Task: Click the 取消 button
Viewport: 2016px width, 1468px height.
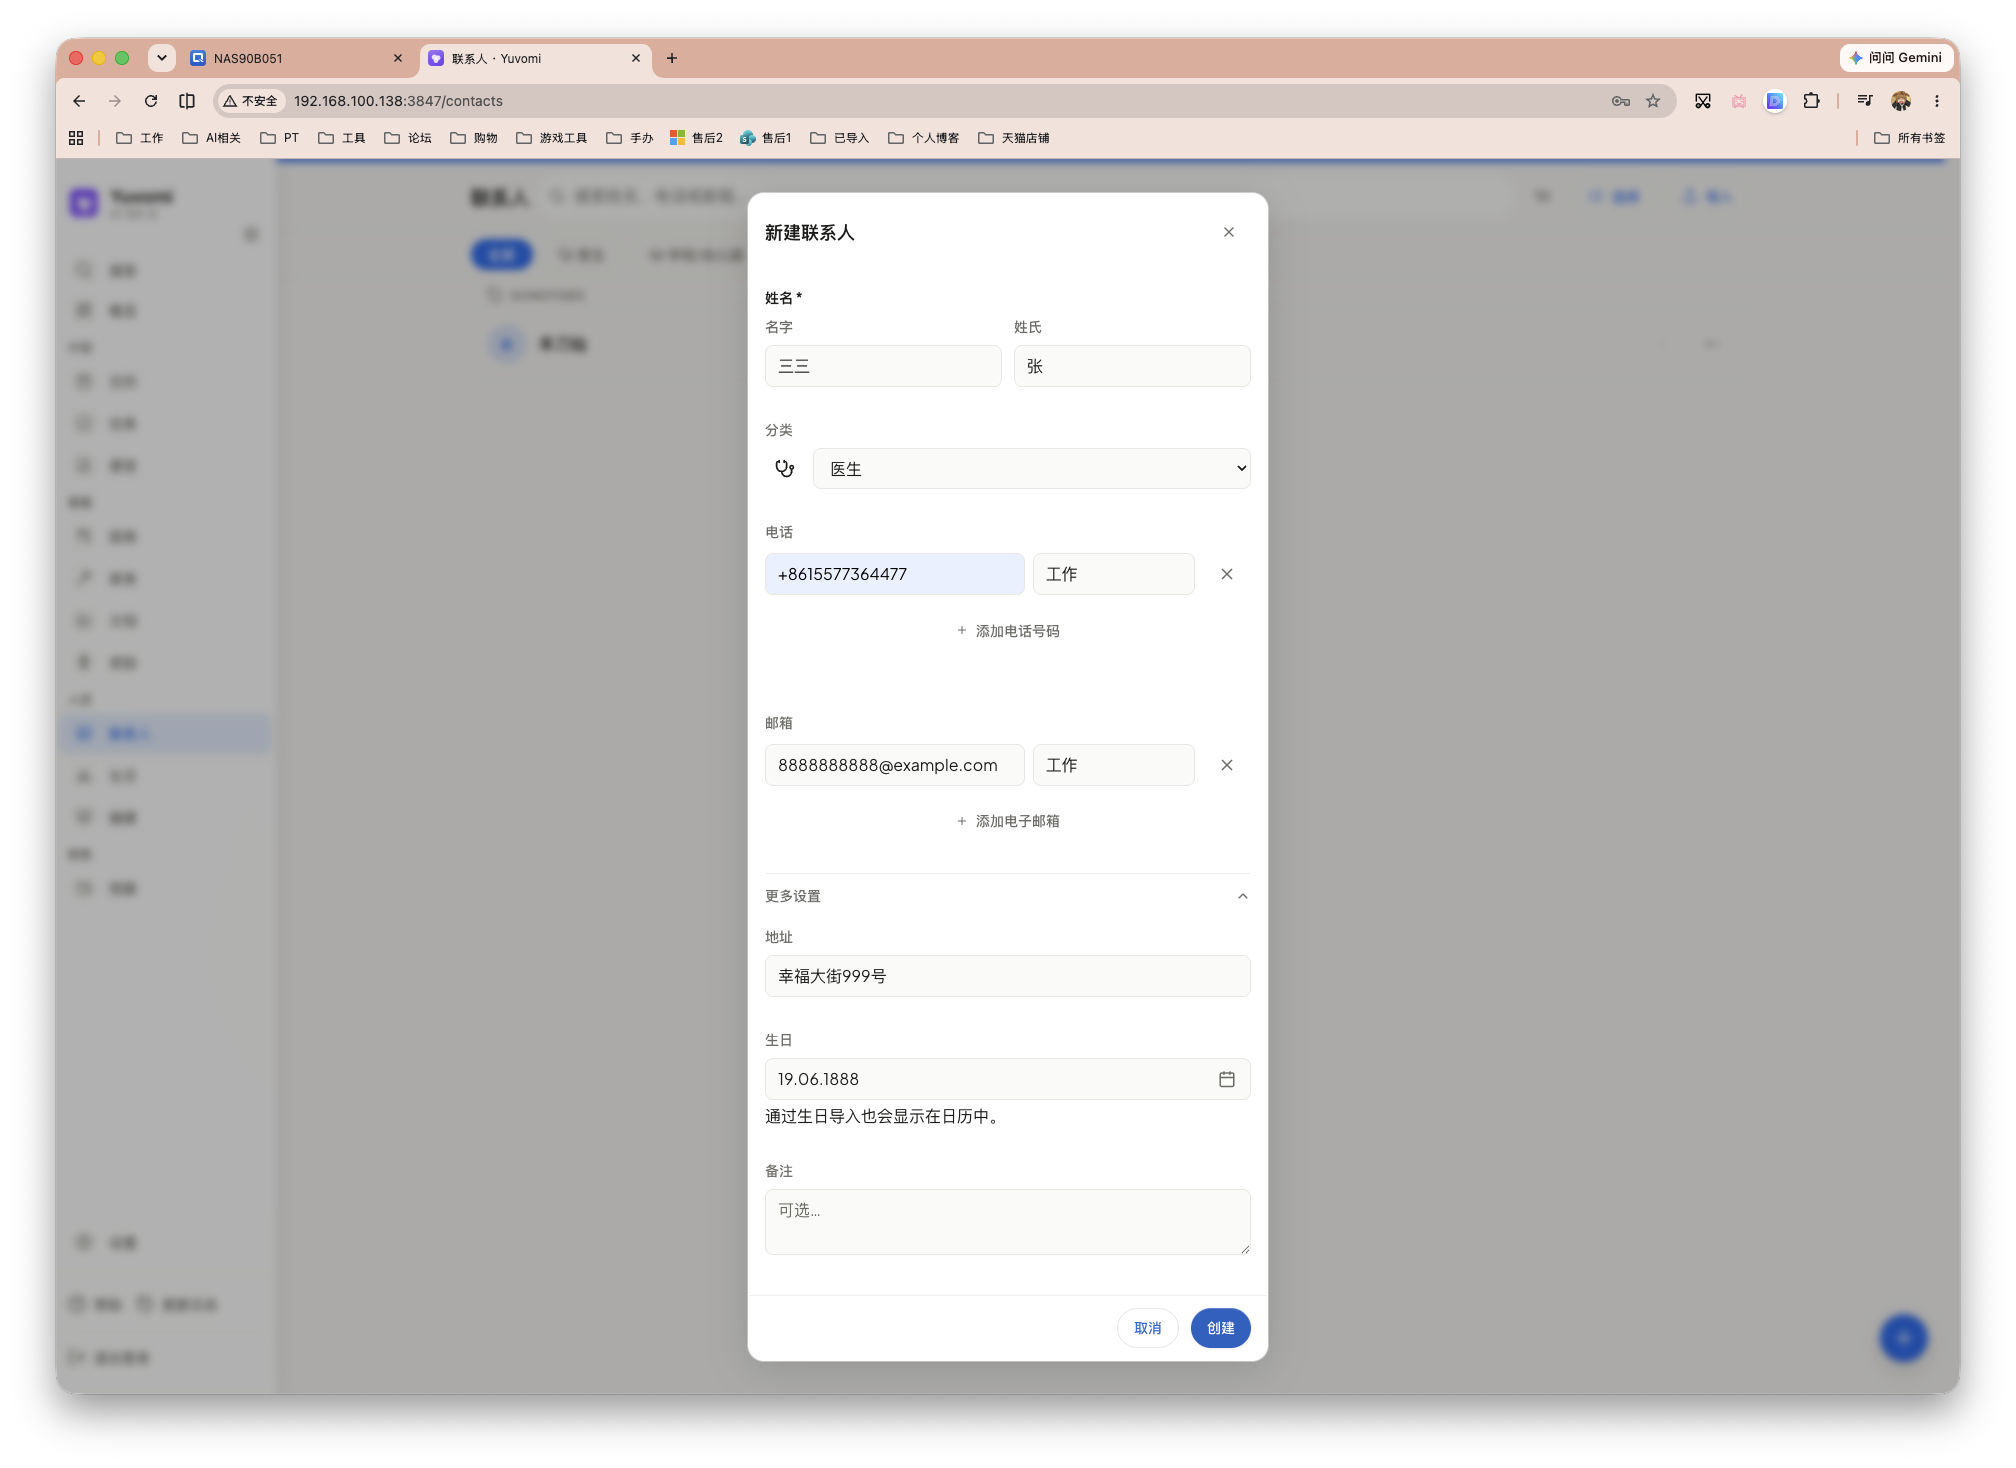Action: point(1147,1328)
